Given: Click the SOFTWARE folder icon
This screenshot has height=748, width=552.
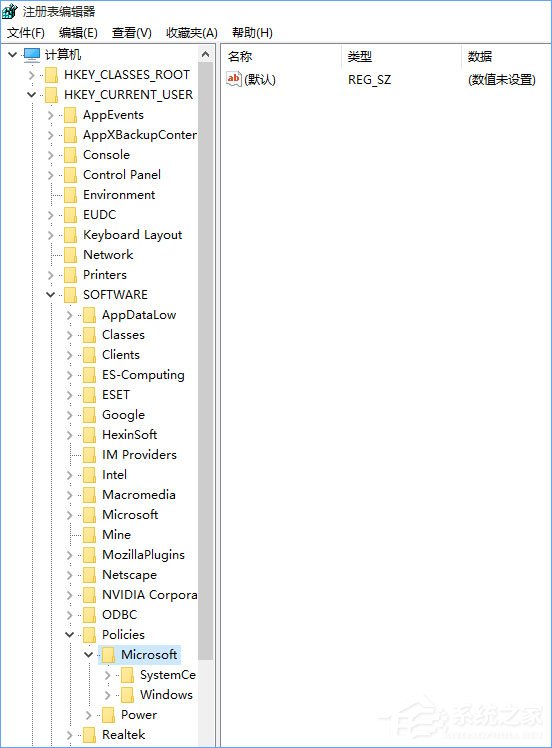Looking at the screenshot, I should tap(71, 295).
